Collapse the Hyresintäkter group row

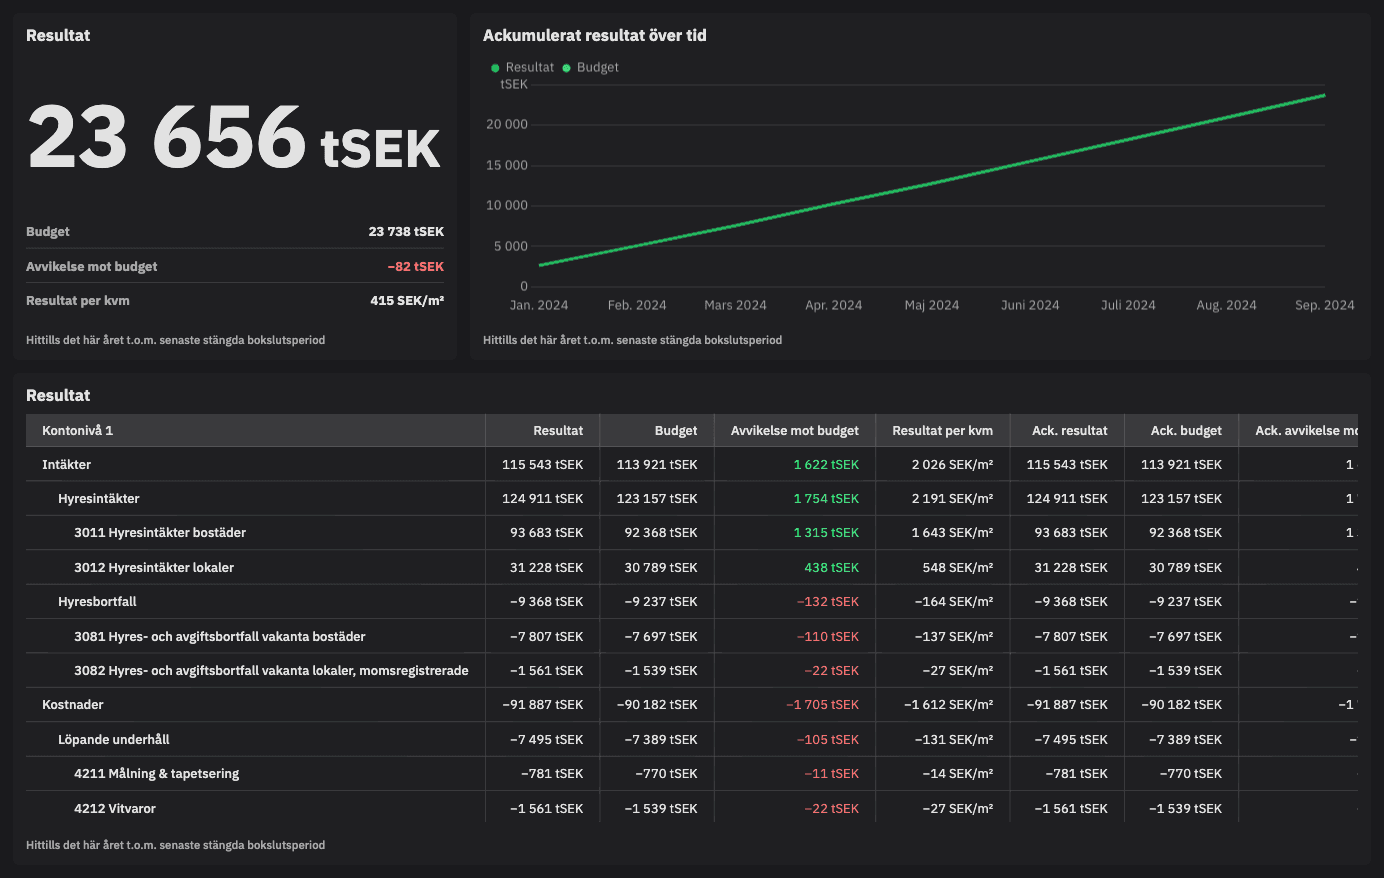[98, 498]
